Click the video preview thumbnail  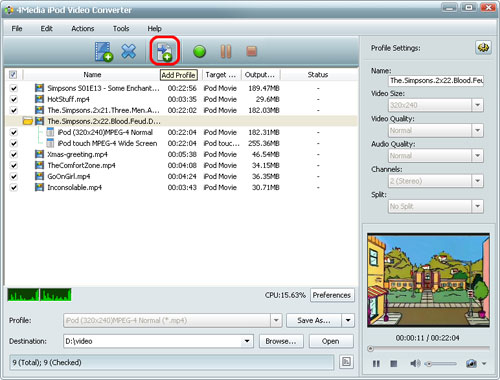428,280
